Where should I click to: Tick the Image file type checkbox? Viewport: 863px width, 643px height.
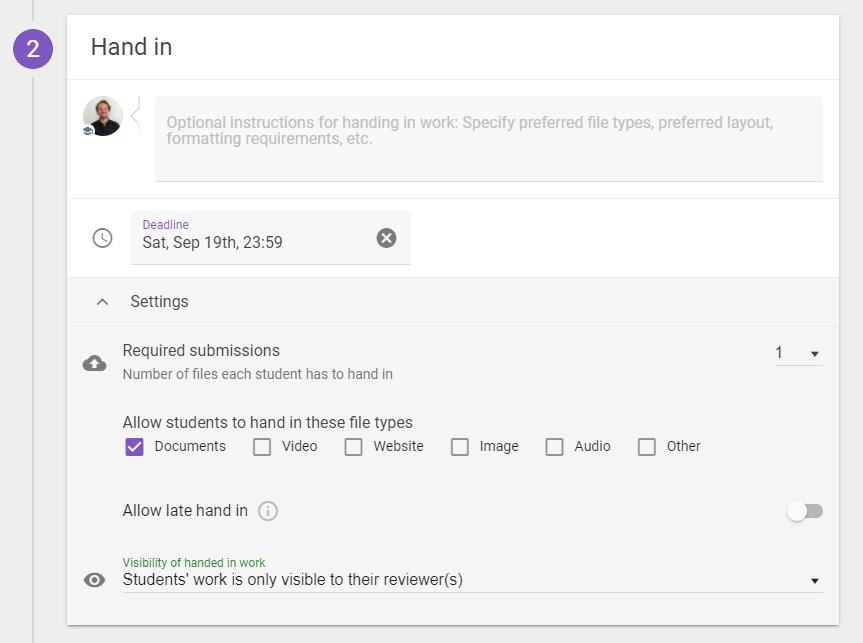click(460, 446)
